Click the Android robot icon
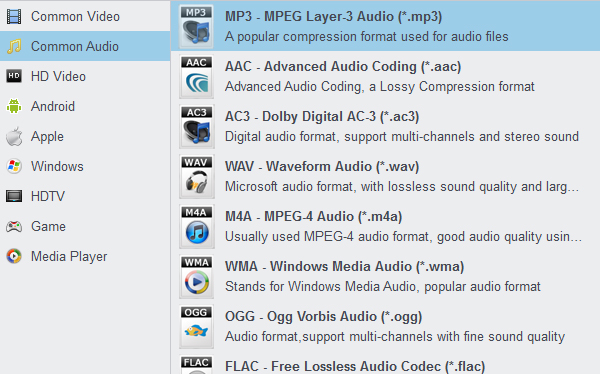This screenshot has width=600, height=374. (x=14, y=106)
